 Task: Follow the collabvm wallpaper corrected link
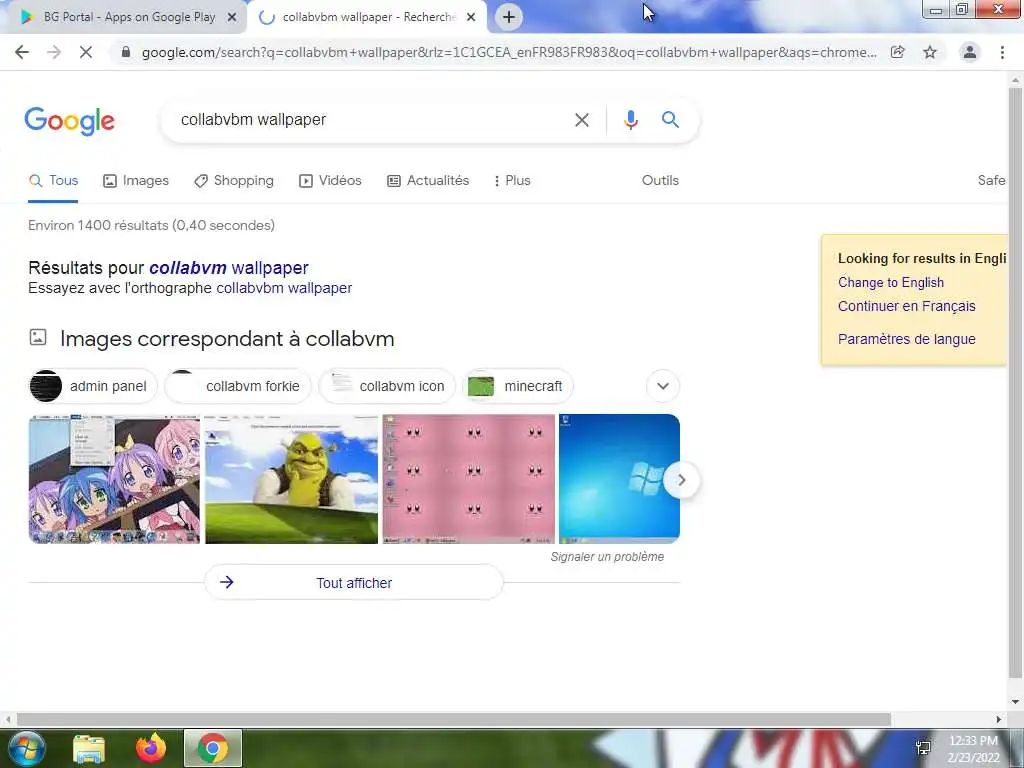229,268
